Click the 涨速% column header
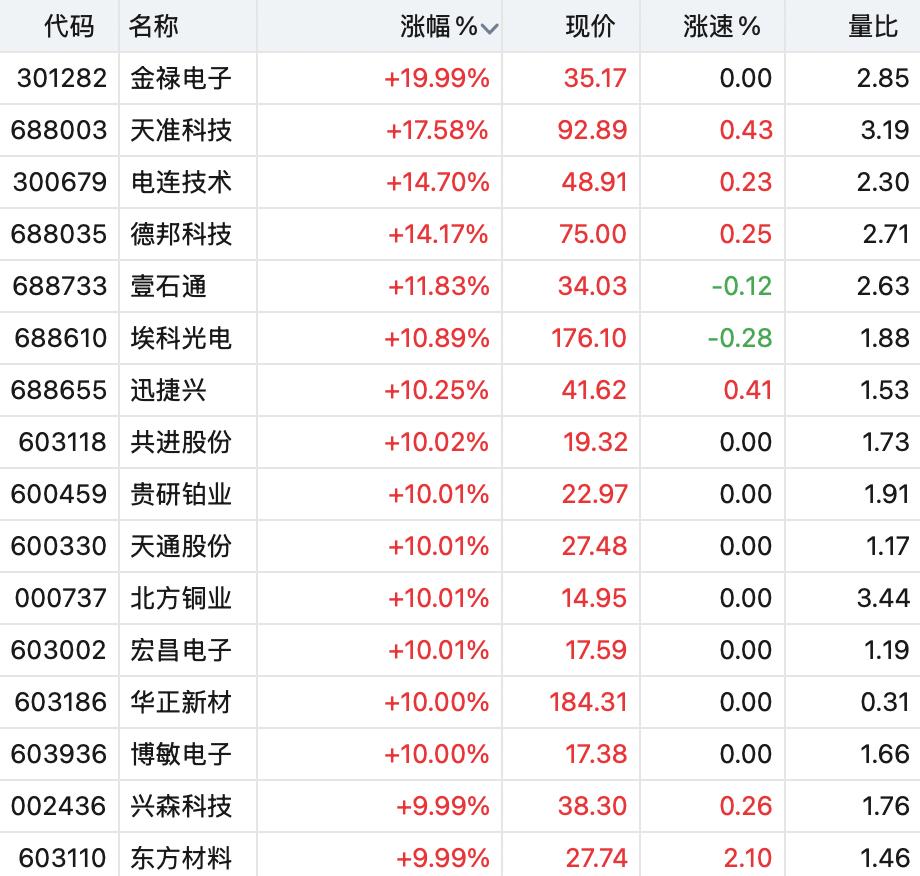920x876 pixels. coord(722,26)
